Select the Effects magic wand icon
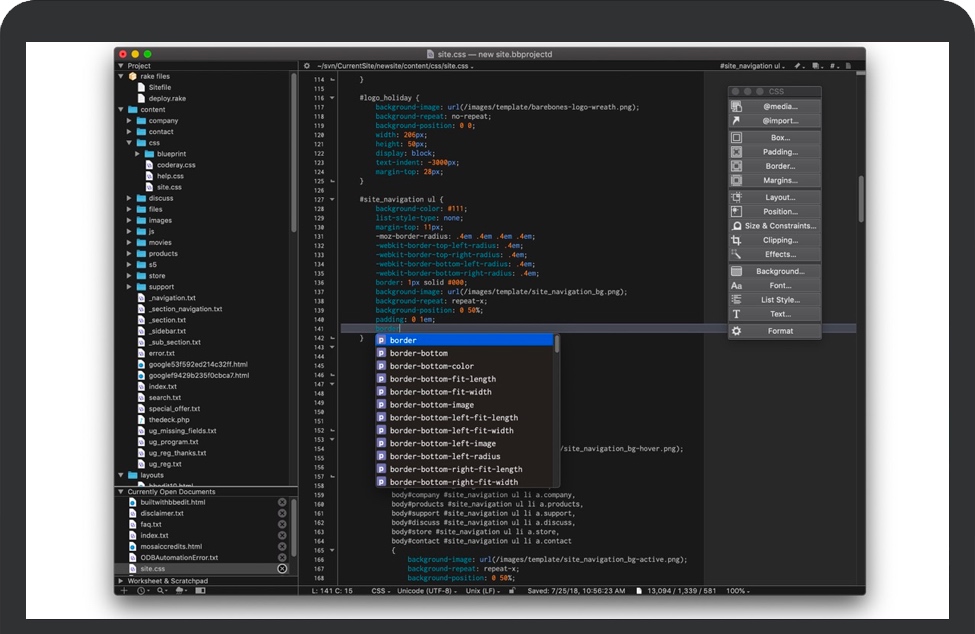The width and height of the screenshot is (975, 634). (737, 254)
